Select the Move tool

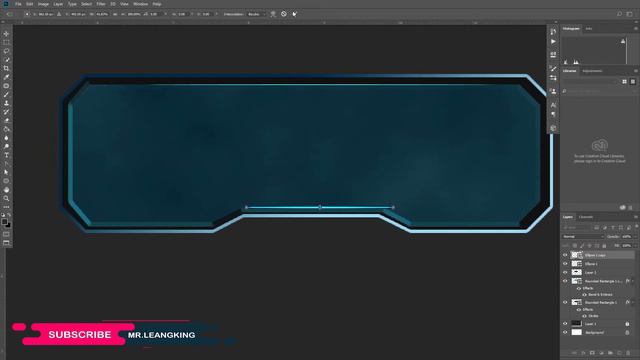6,34
